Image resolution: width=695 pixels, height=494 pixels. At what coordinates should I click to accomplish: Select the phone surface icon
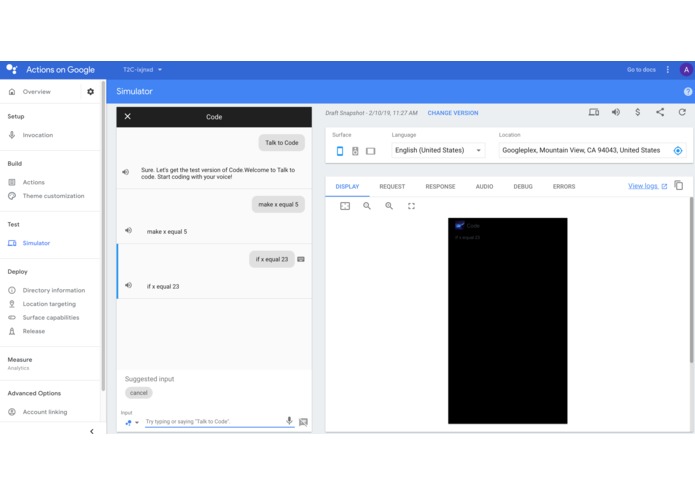tap(340, 151)
